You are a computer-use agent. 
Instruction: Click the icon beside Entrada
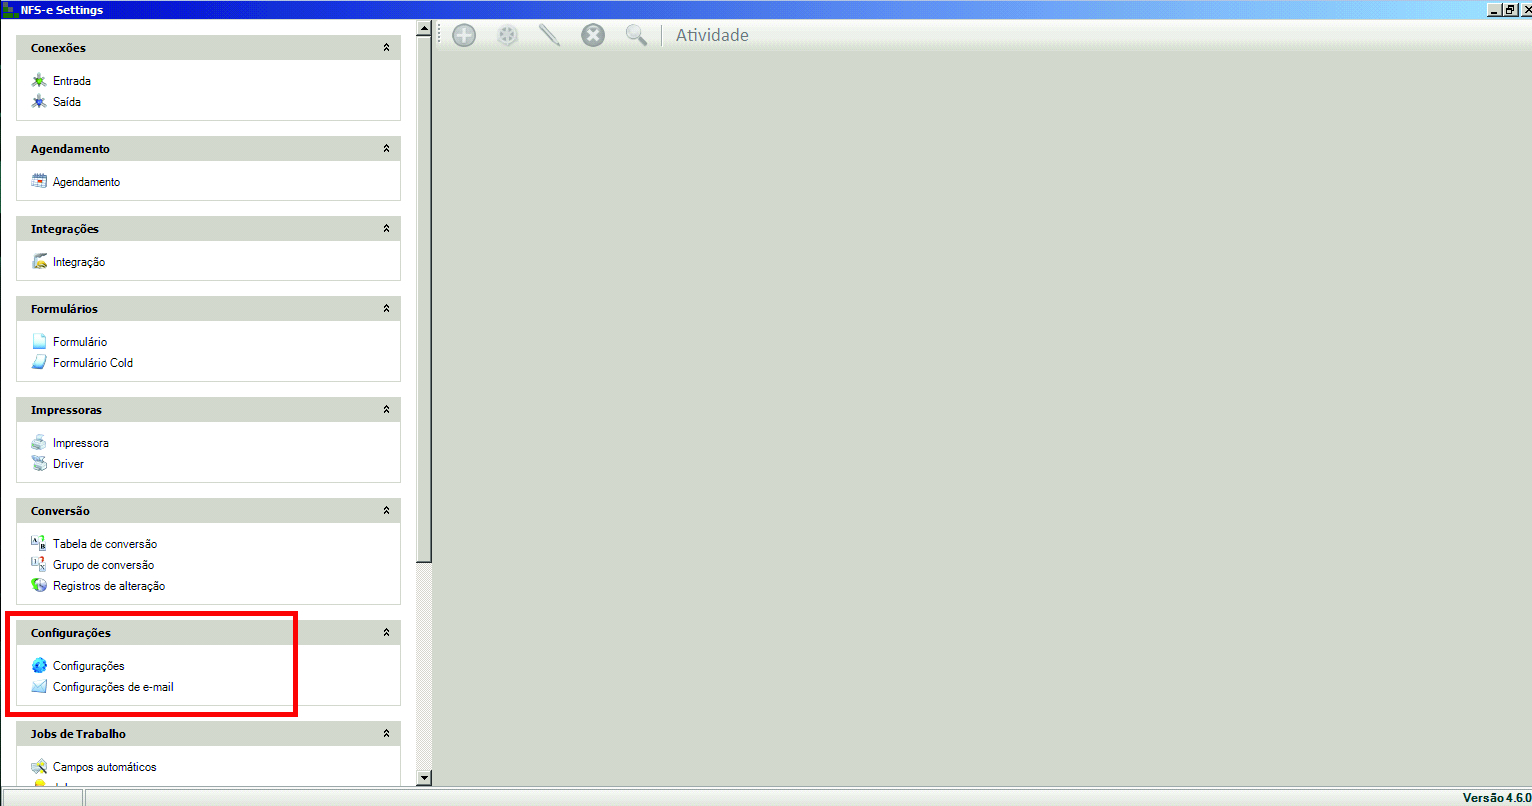tap(39, 81)
